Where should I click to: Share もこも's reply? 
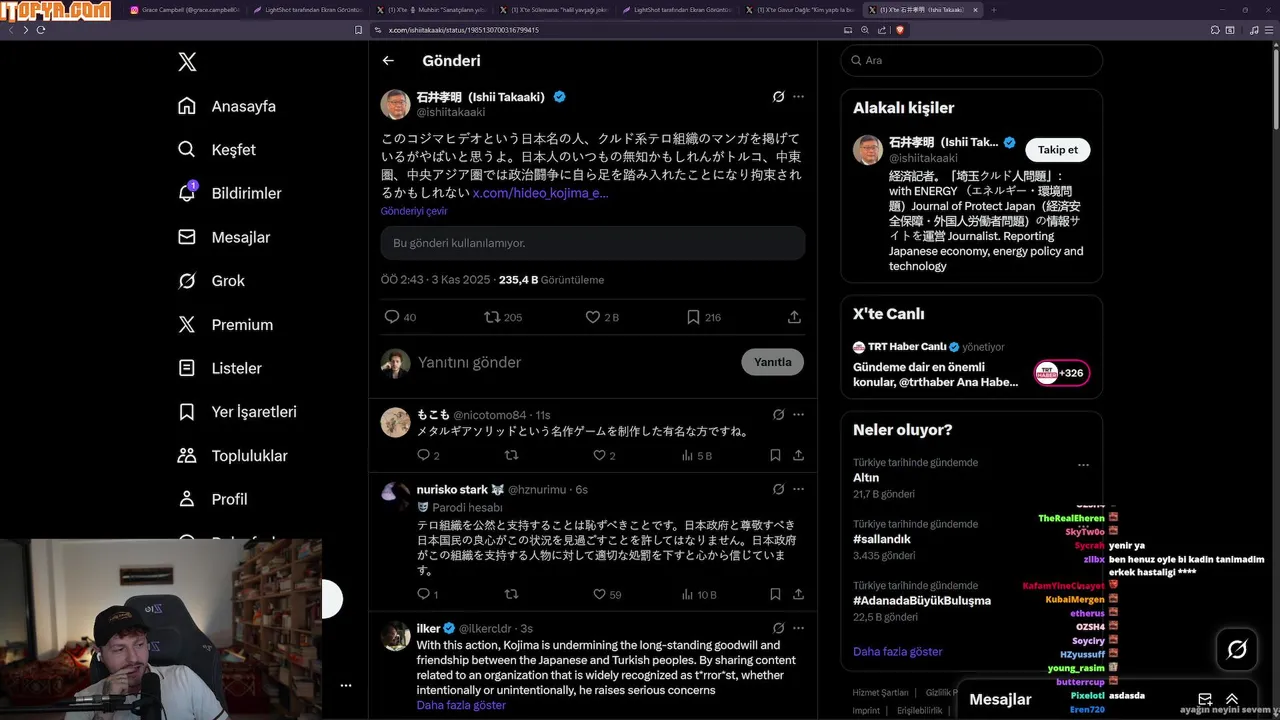tap(798, 455)
